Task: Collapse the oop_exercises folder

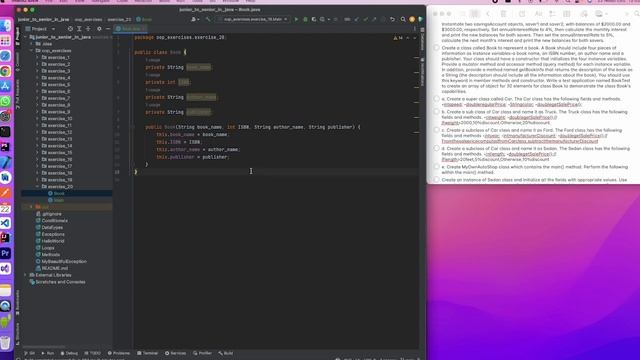Action: (x=31, y=51)
